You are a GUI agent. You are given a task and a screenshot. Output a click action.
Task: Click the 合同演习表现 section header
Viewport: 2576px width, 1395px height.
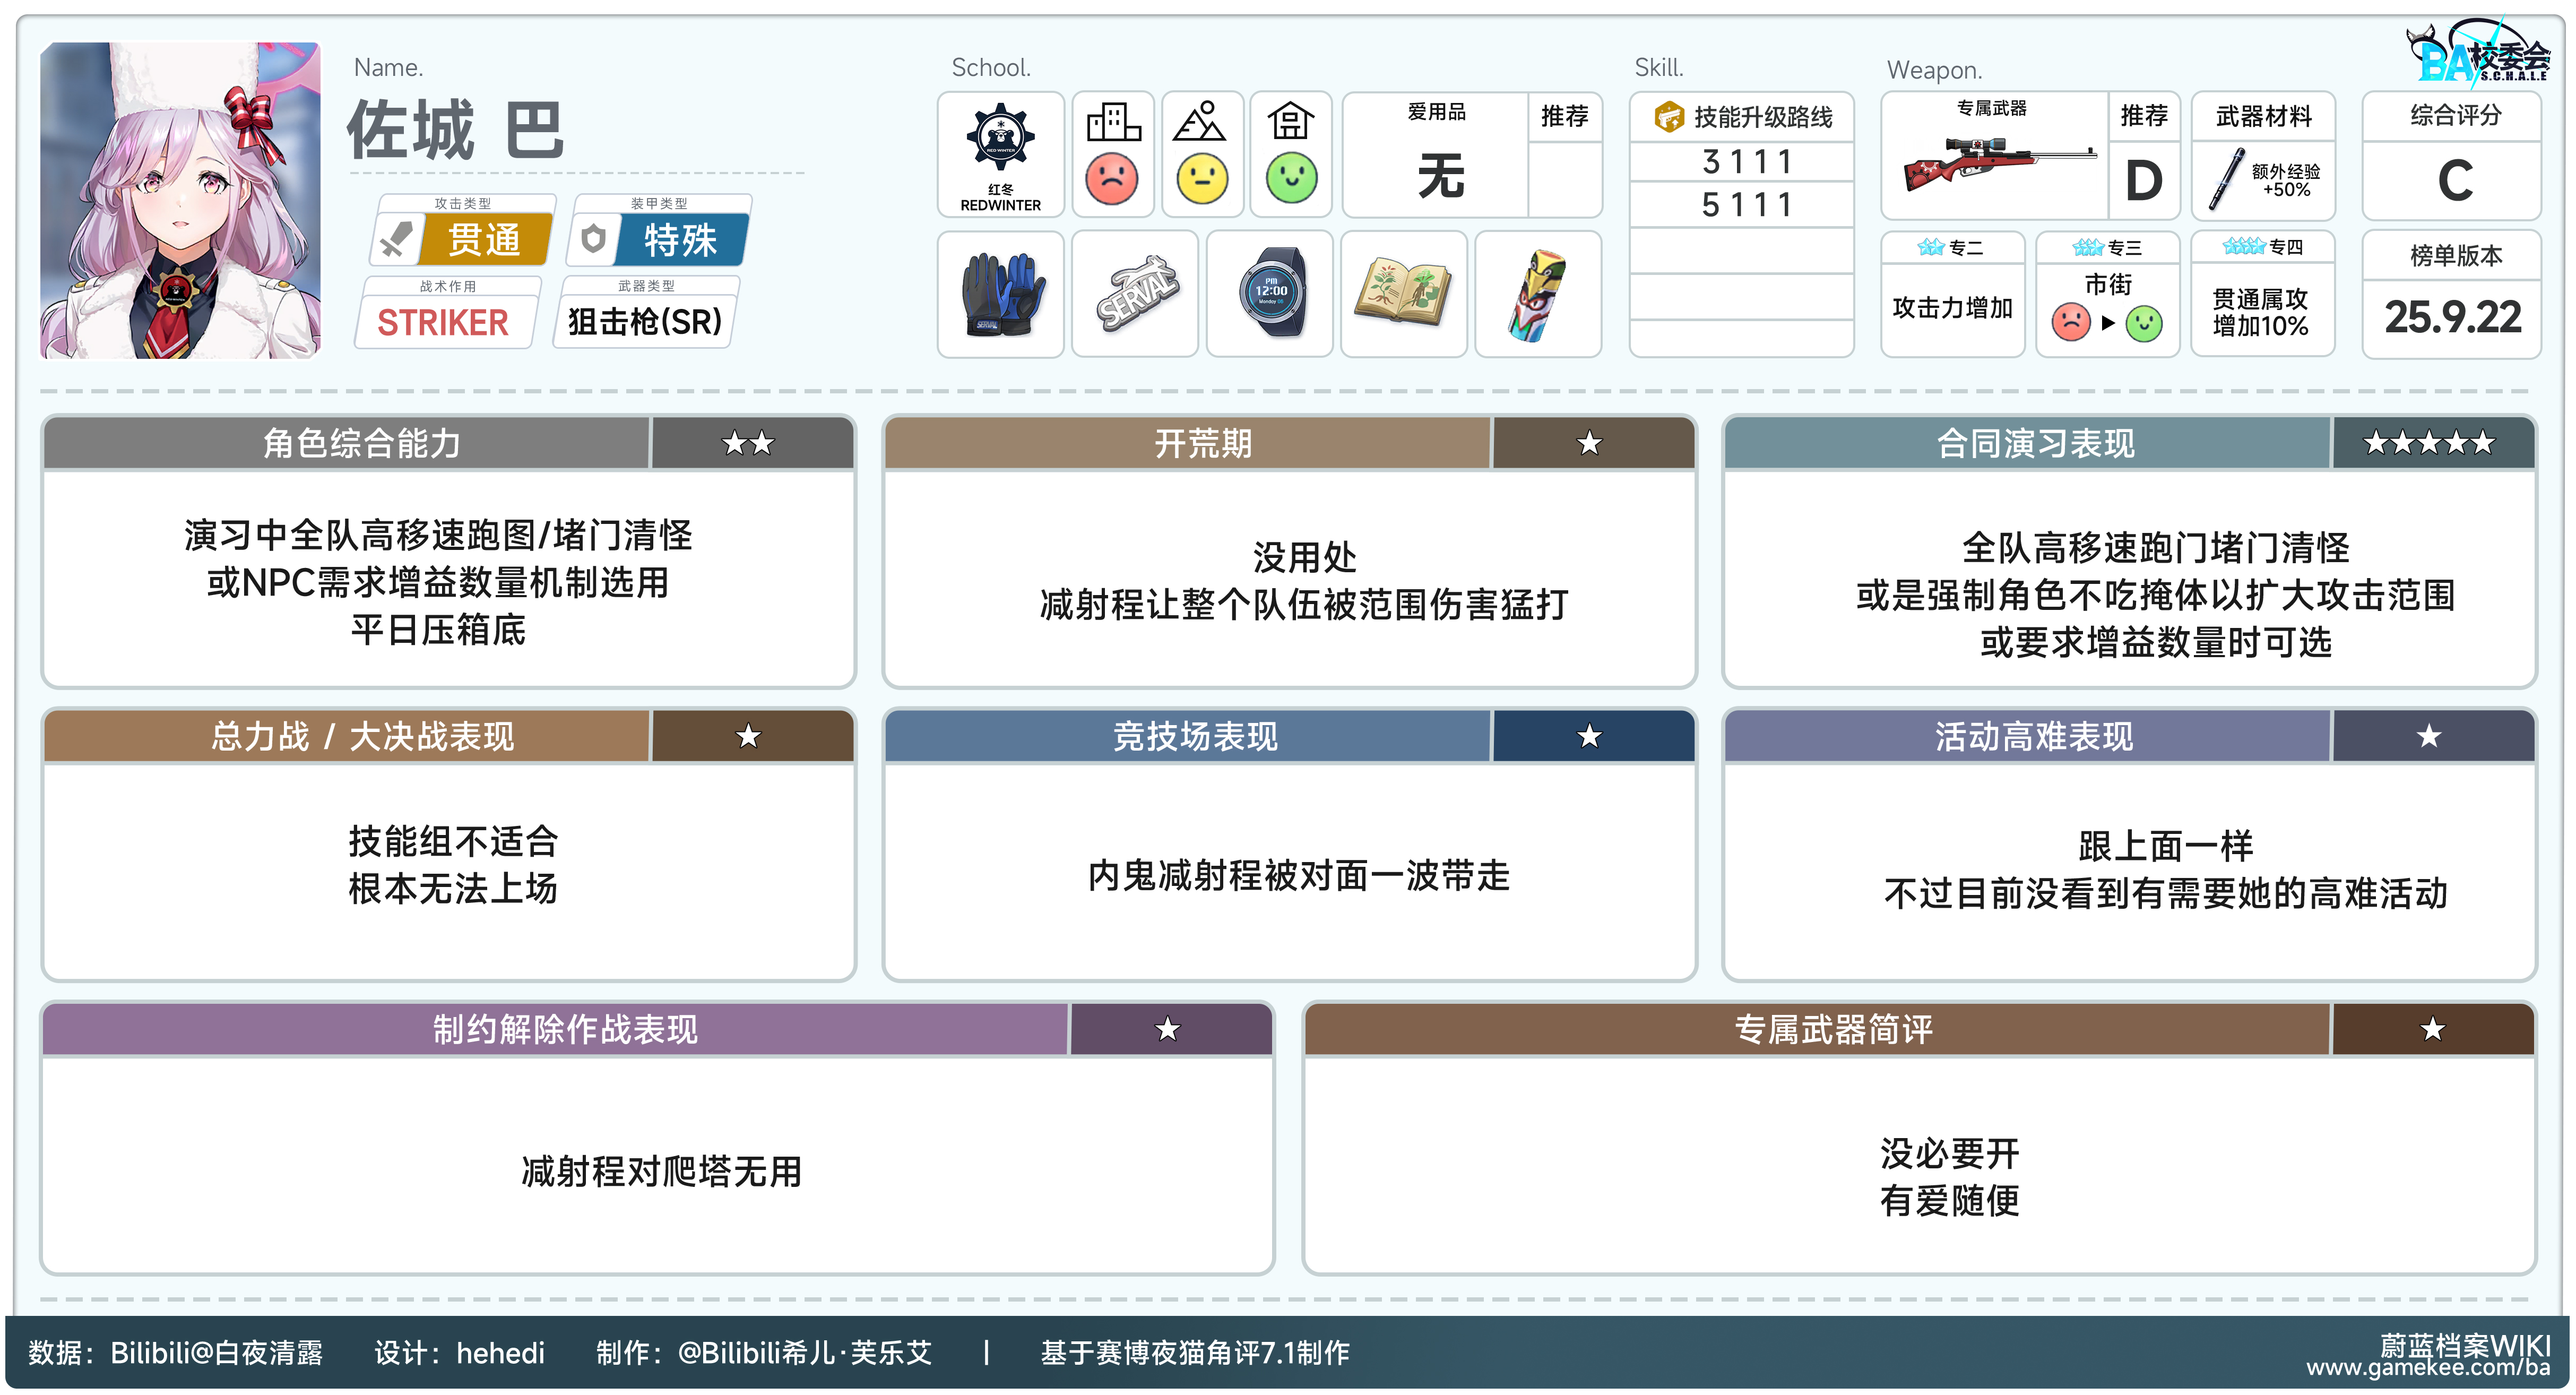(2035, 443)
